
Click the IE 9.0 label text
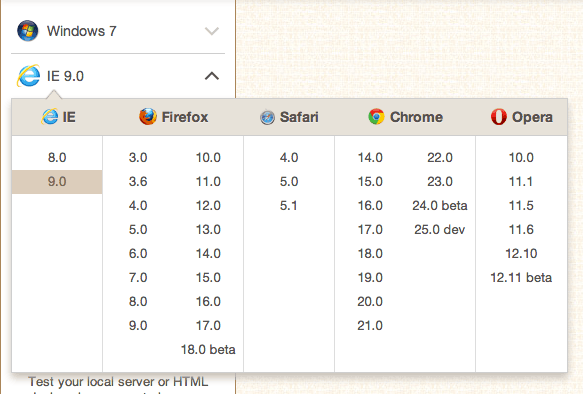pos(65,76)
